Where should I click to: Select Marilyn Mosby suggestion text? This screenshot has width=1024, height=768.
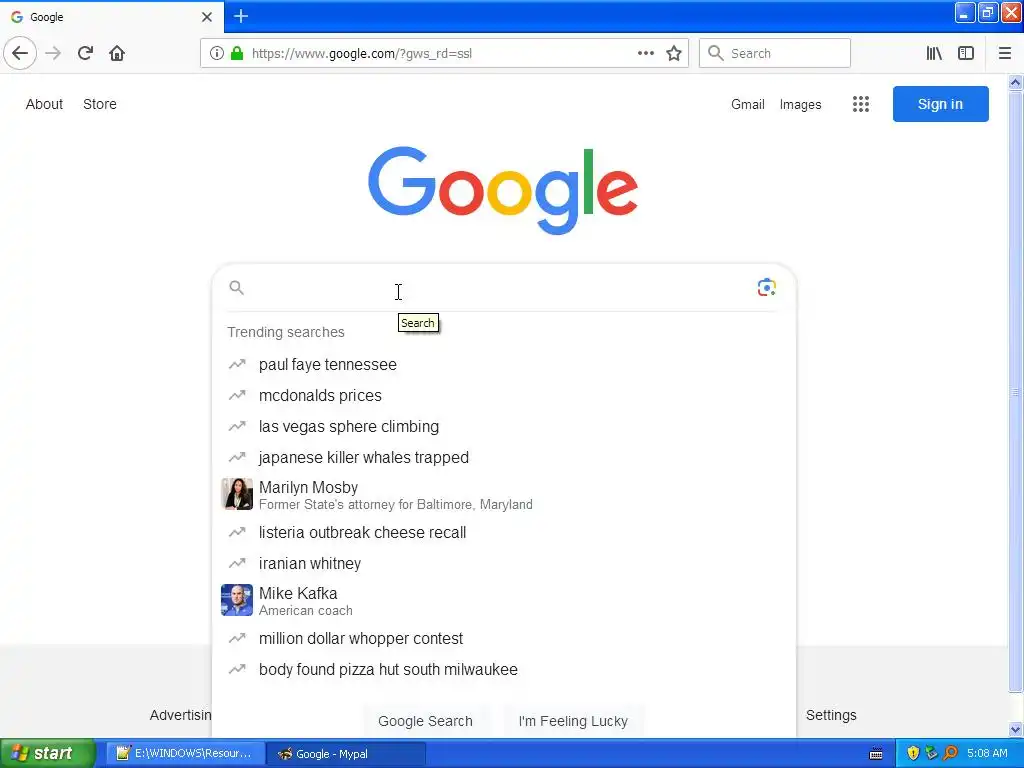[308, 487]
